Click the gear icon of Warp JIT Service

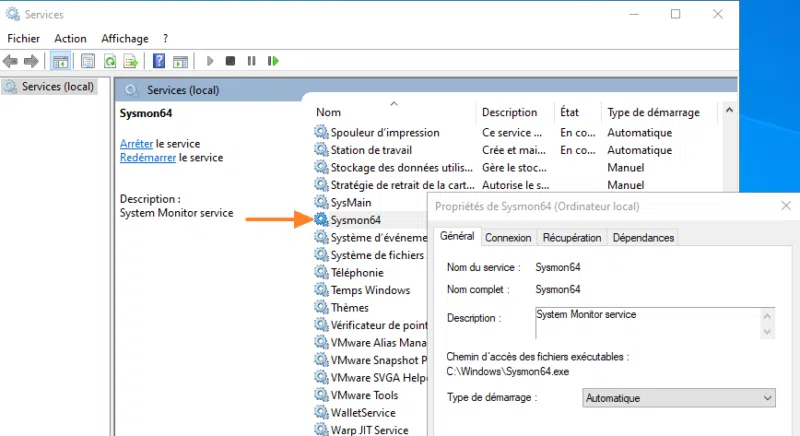coord(321,429)
